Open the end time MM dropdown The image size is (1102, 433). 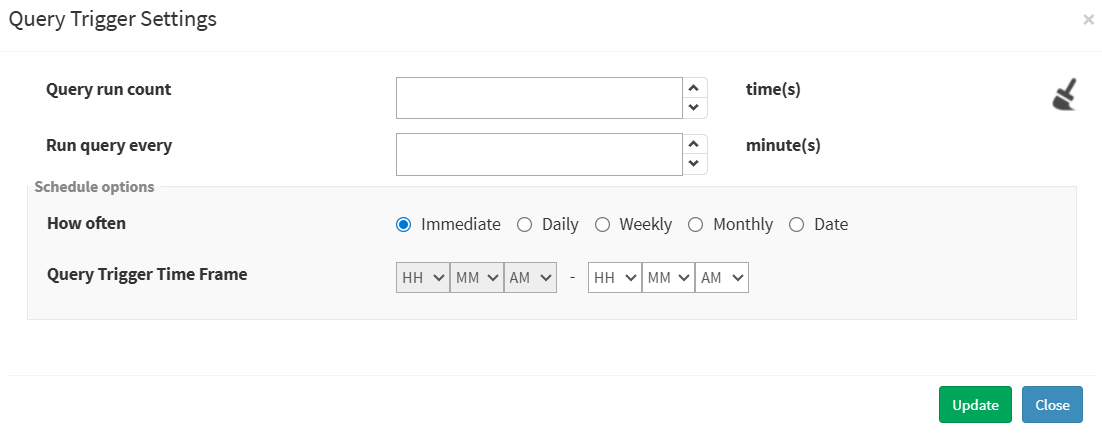pyautogui.click(x=669, y=278)
